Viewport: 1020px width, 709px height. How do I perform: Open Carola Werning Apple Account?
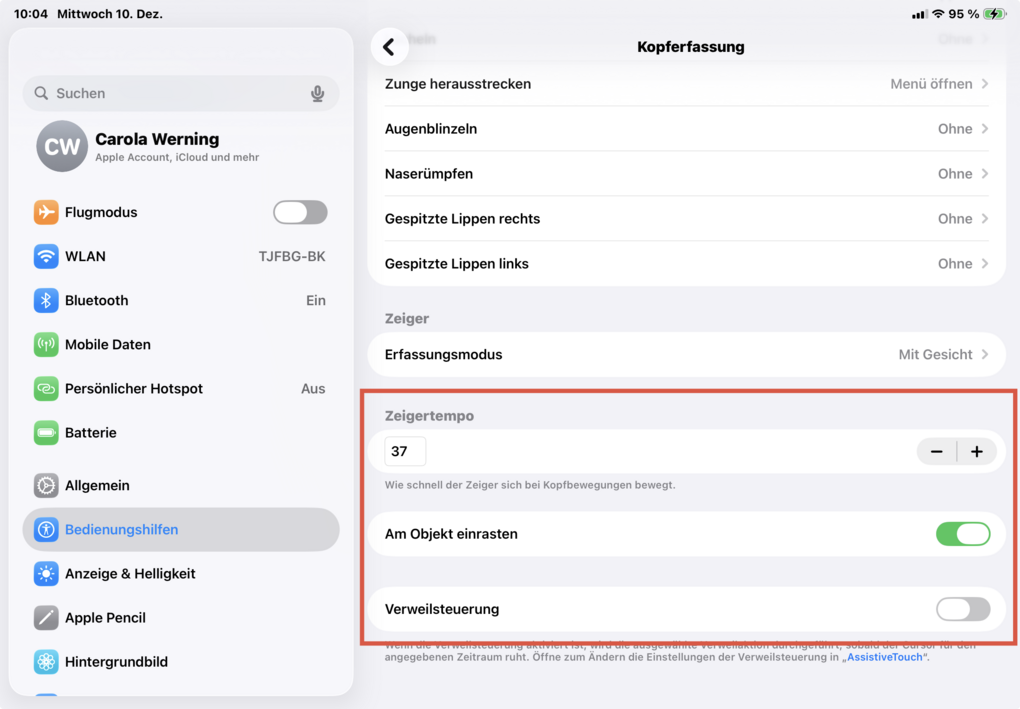pos(157,146)
